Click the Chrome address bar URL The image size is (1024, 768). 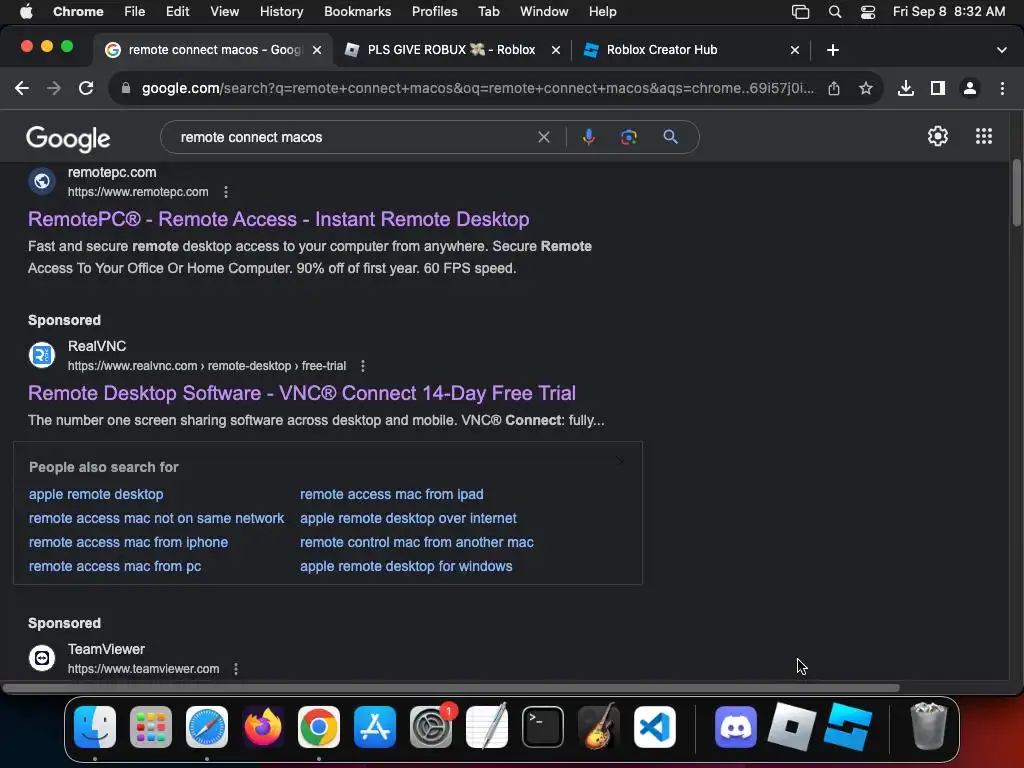pos(477,88)
